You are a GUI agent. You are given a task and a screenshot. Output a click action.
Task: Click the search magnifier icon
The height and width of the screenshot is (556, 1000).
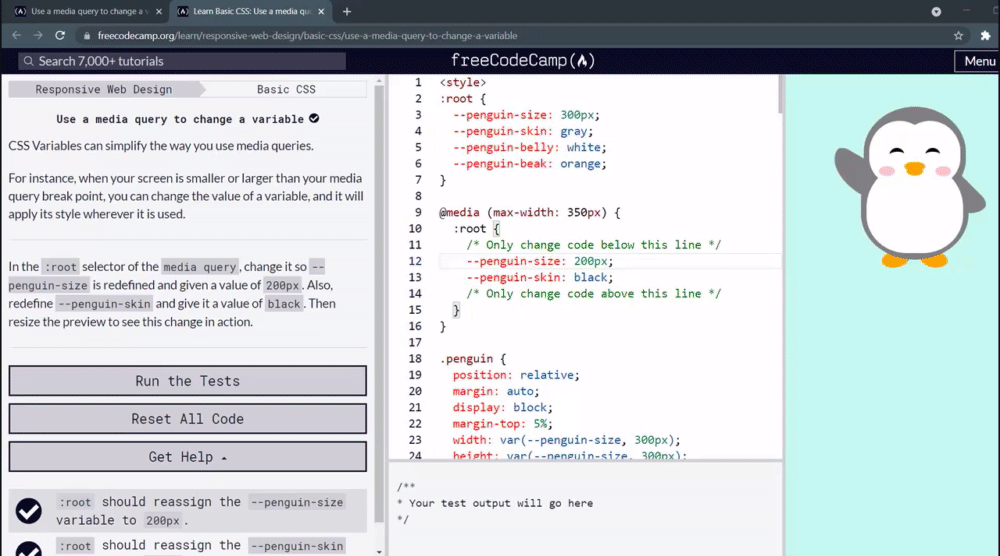tap(28, 61)
